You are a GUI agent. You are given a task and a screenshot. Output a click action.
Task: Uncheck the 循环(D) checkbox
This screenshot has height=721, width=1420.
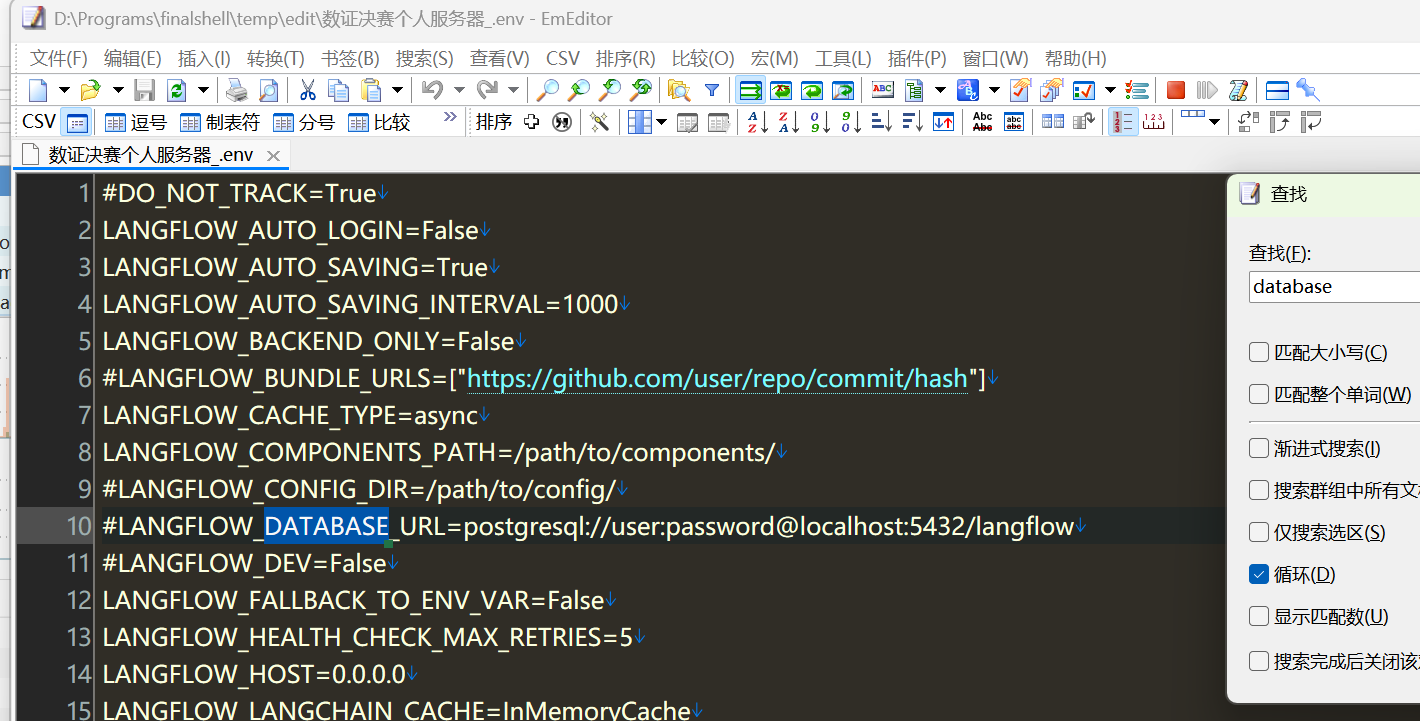coord(1259,574)
